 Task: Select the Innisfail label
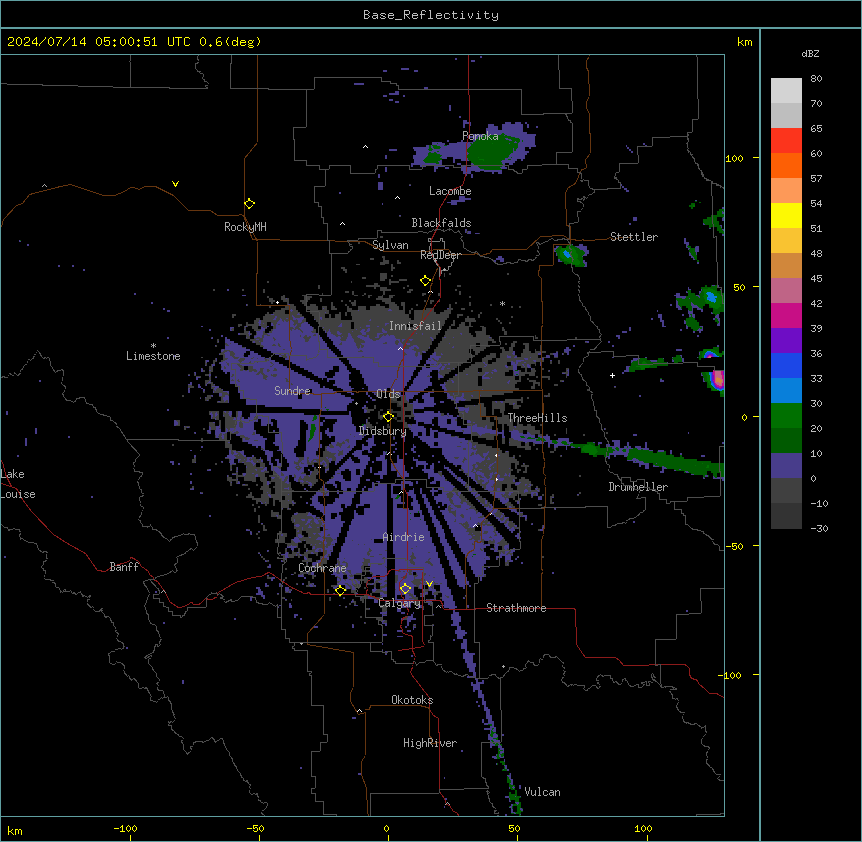416,326
